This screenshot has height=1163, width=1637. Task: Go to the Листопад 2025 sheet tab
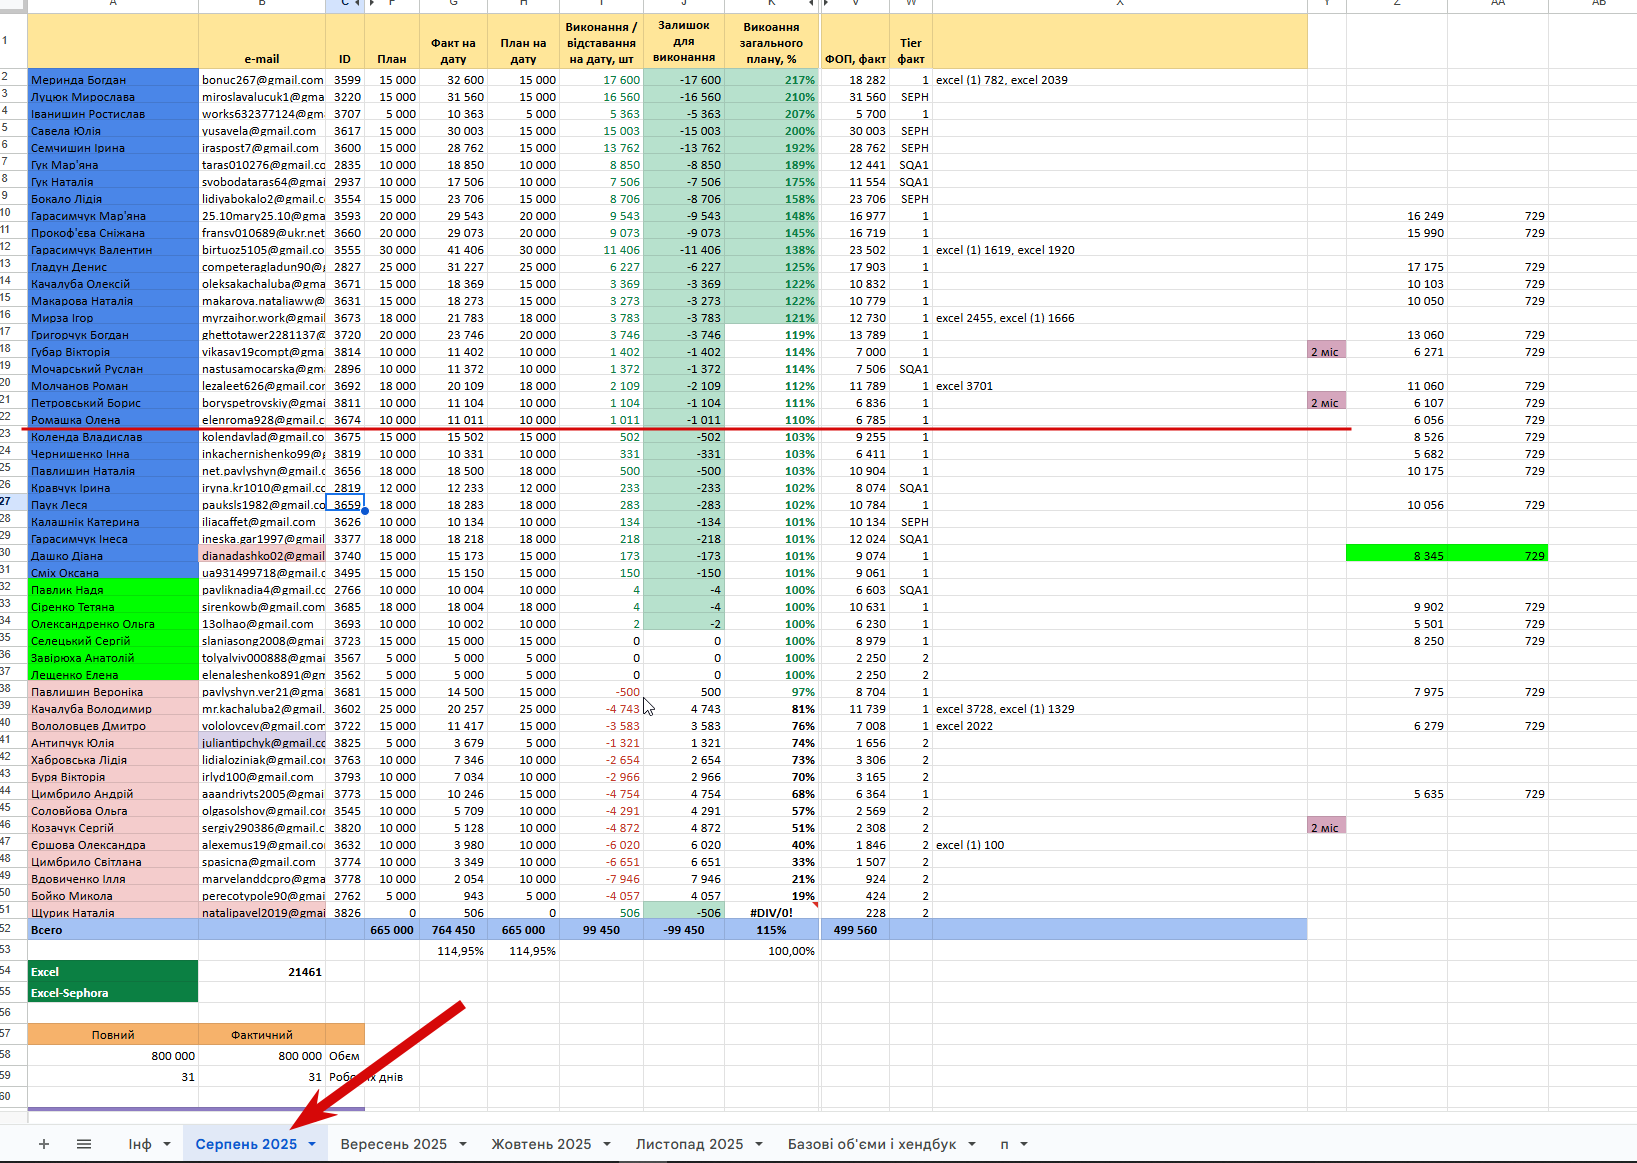click(x=690, y=1144)
